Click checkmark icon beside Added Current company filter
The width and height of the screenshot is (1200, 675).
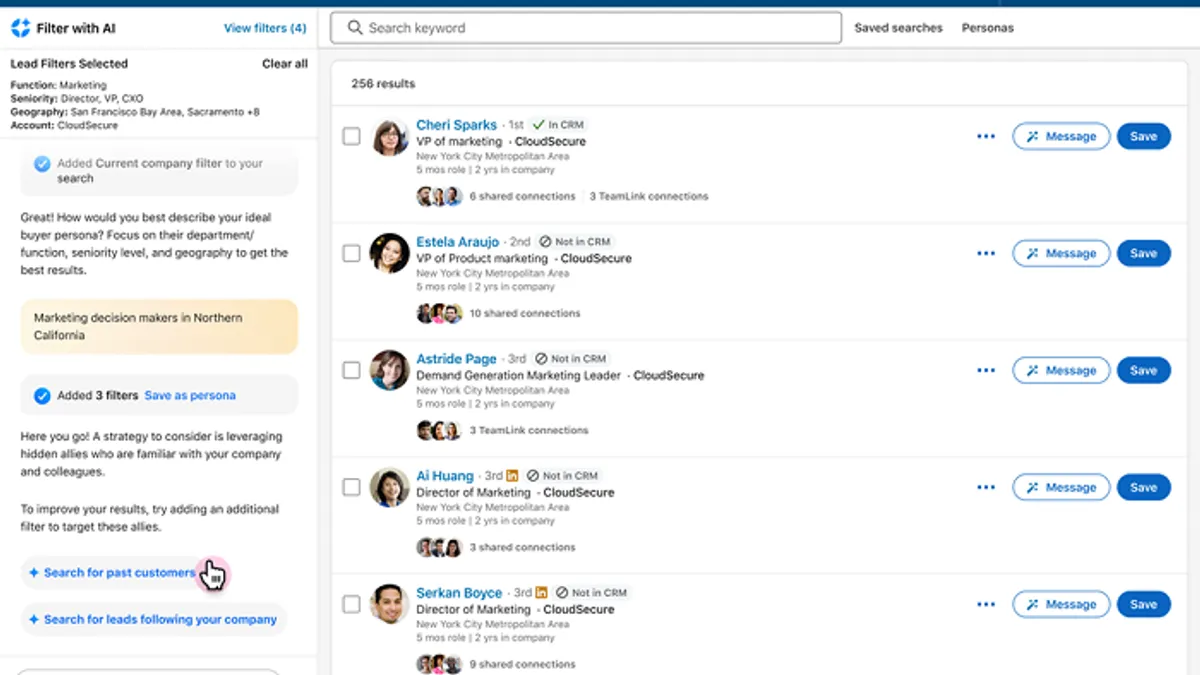click(42, 164)
